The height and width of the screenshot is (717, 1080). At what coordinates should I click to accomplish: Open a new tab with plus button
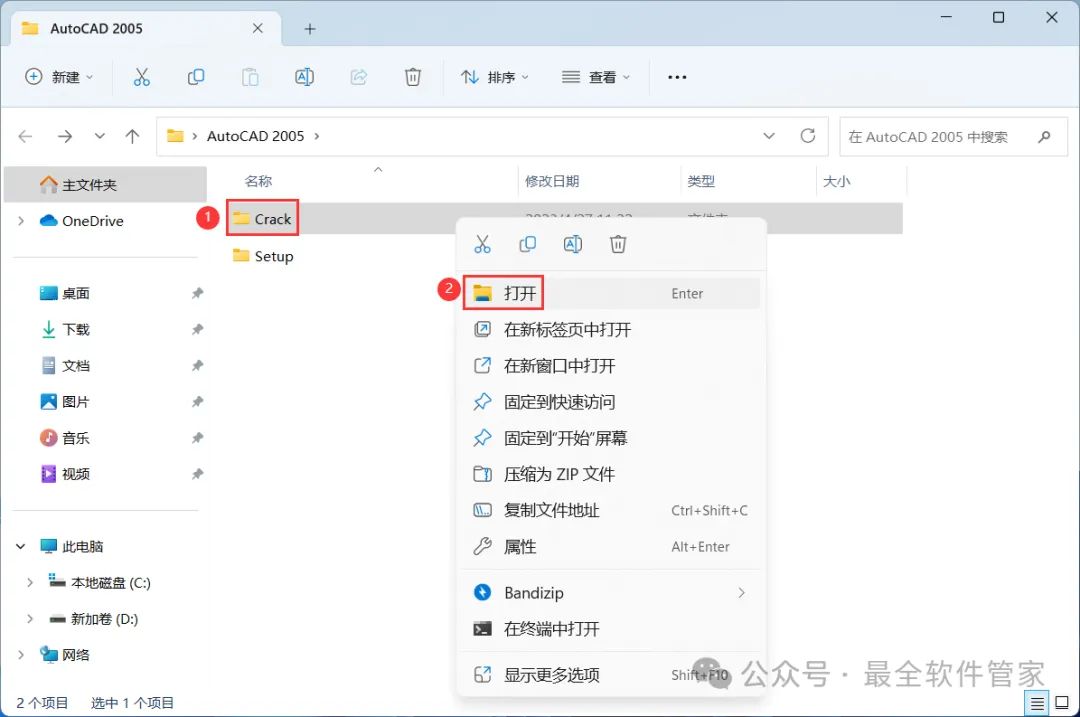click(310, 29)
